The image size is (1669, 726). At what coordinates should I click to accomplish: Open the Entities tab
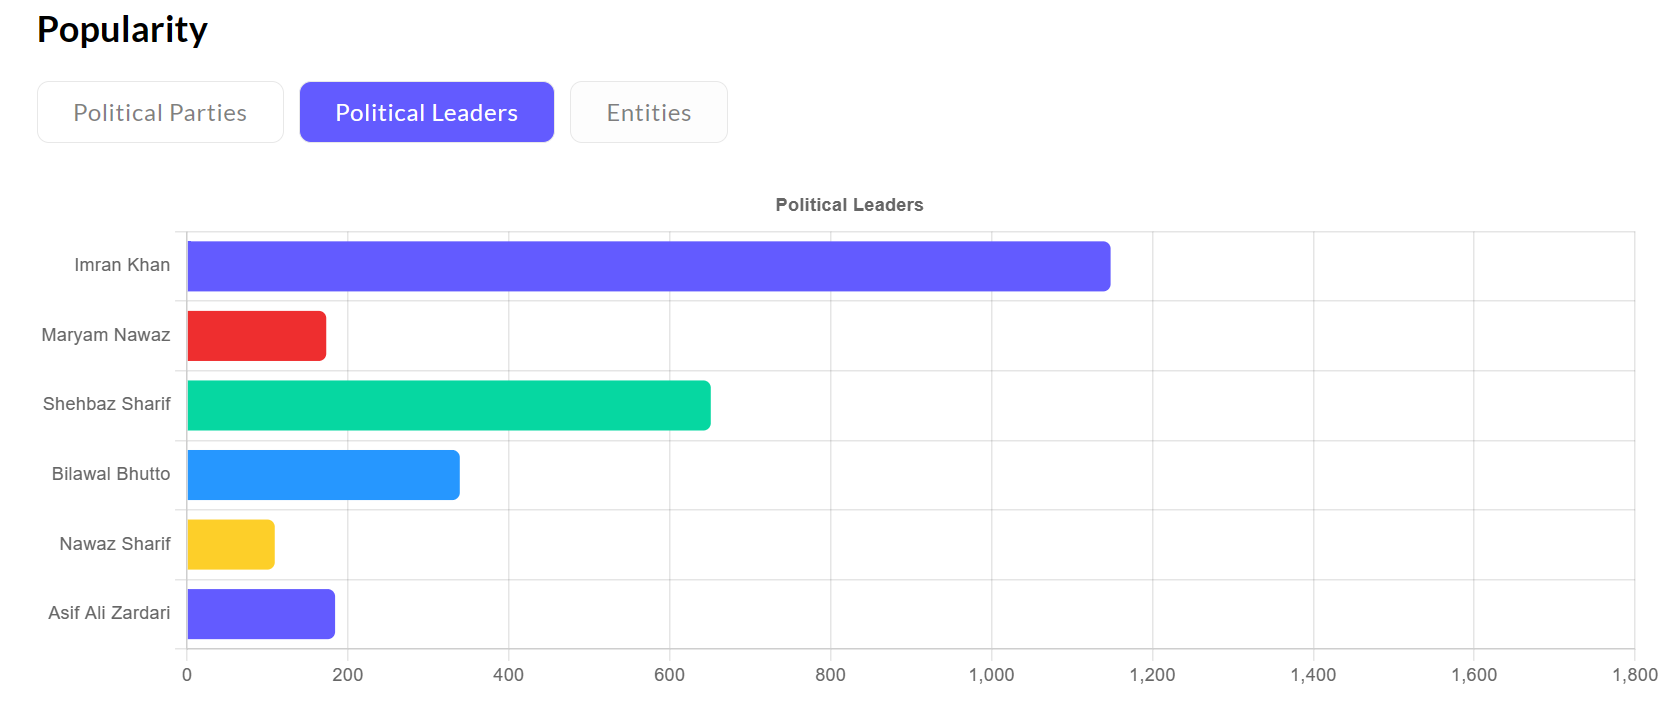649,112
